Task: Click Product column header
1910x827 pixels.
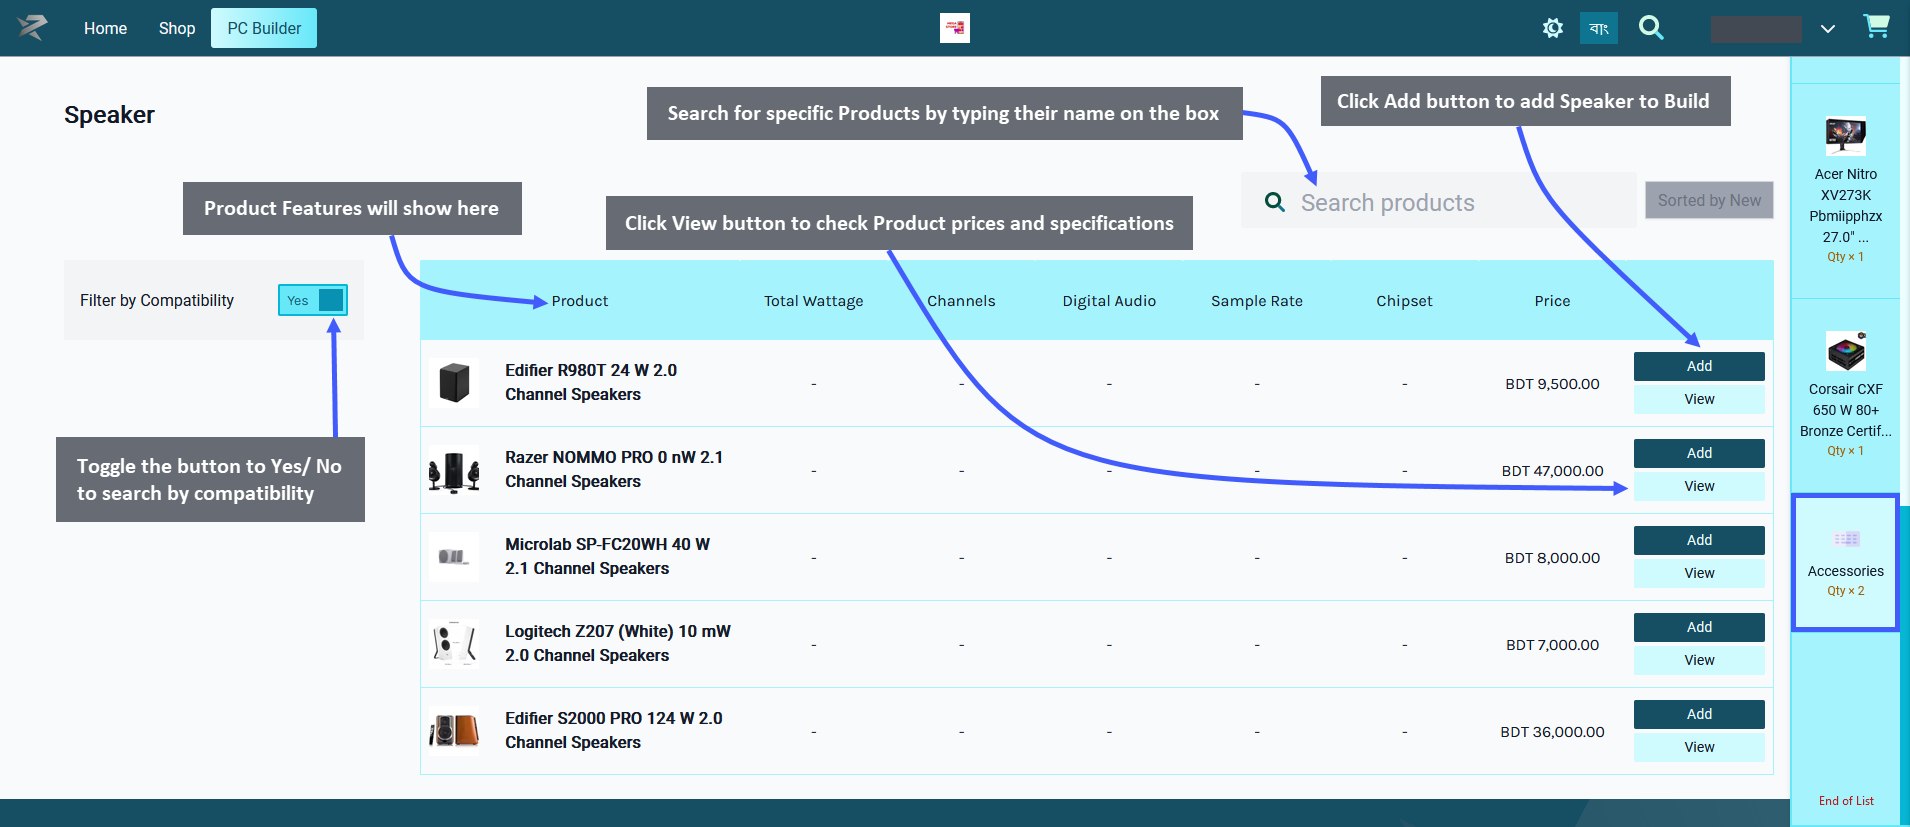Action: (580, 301)
